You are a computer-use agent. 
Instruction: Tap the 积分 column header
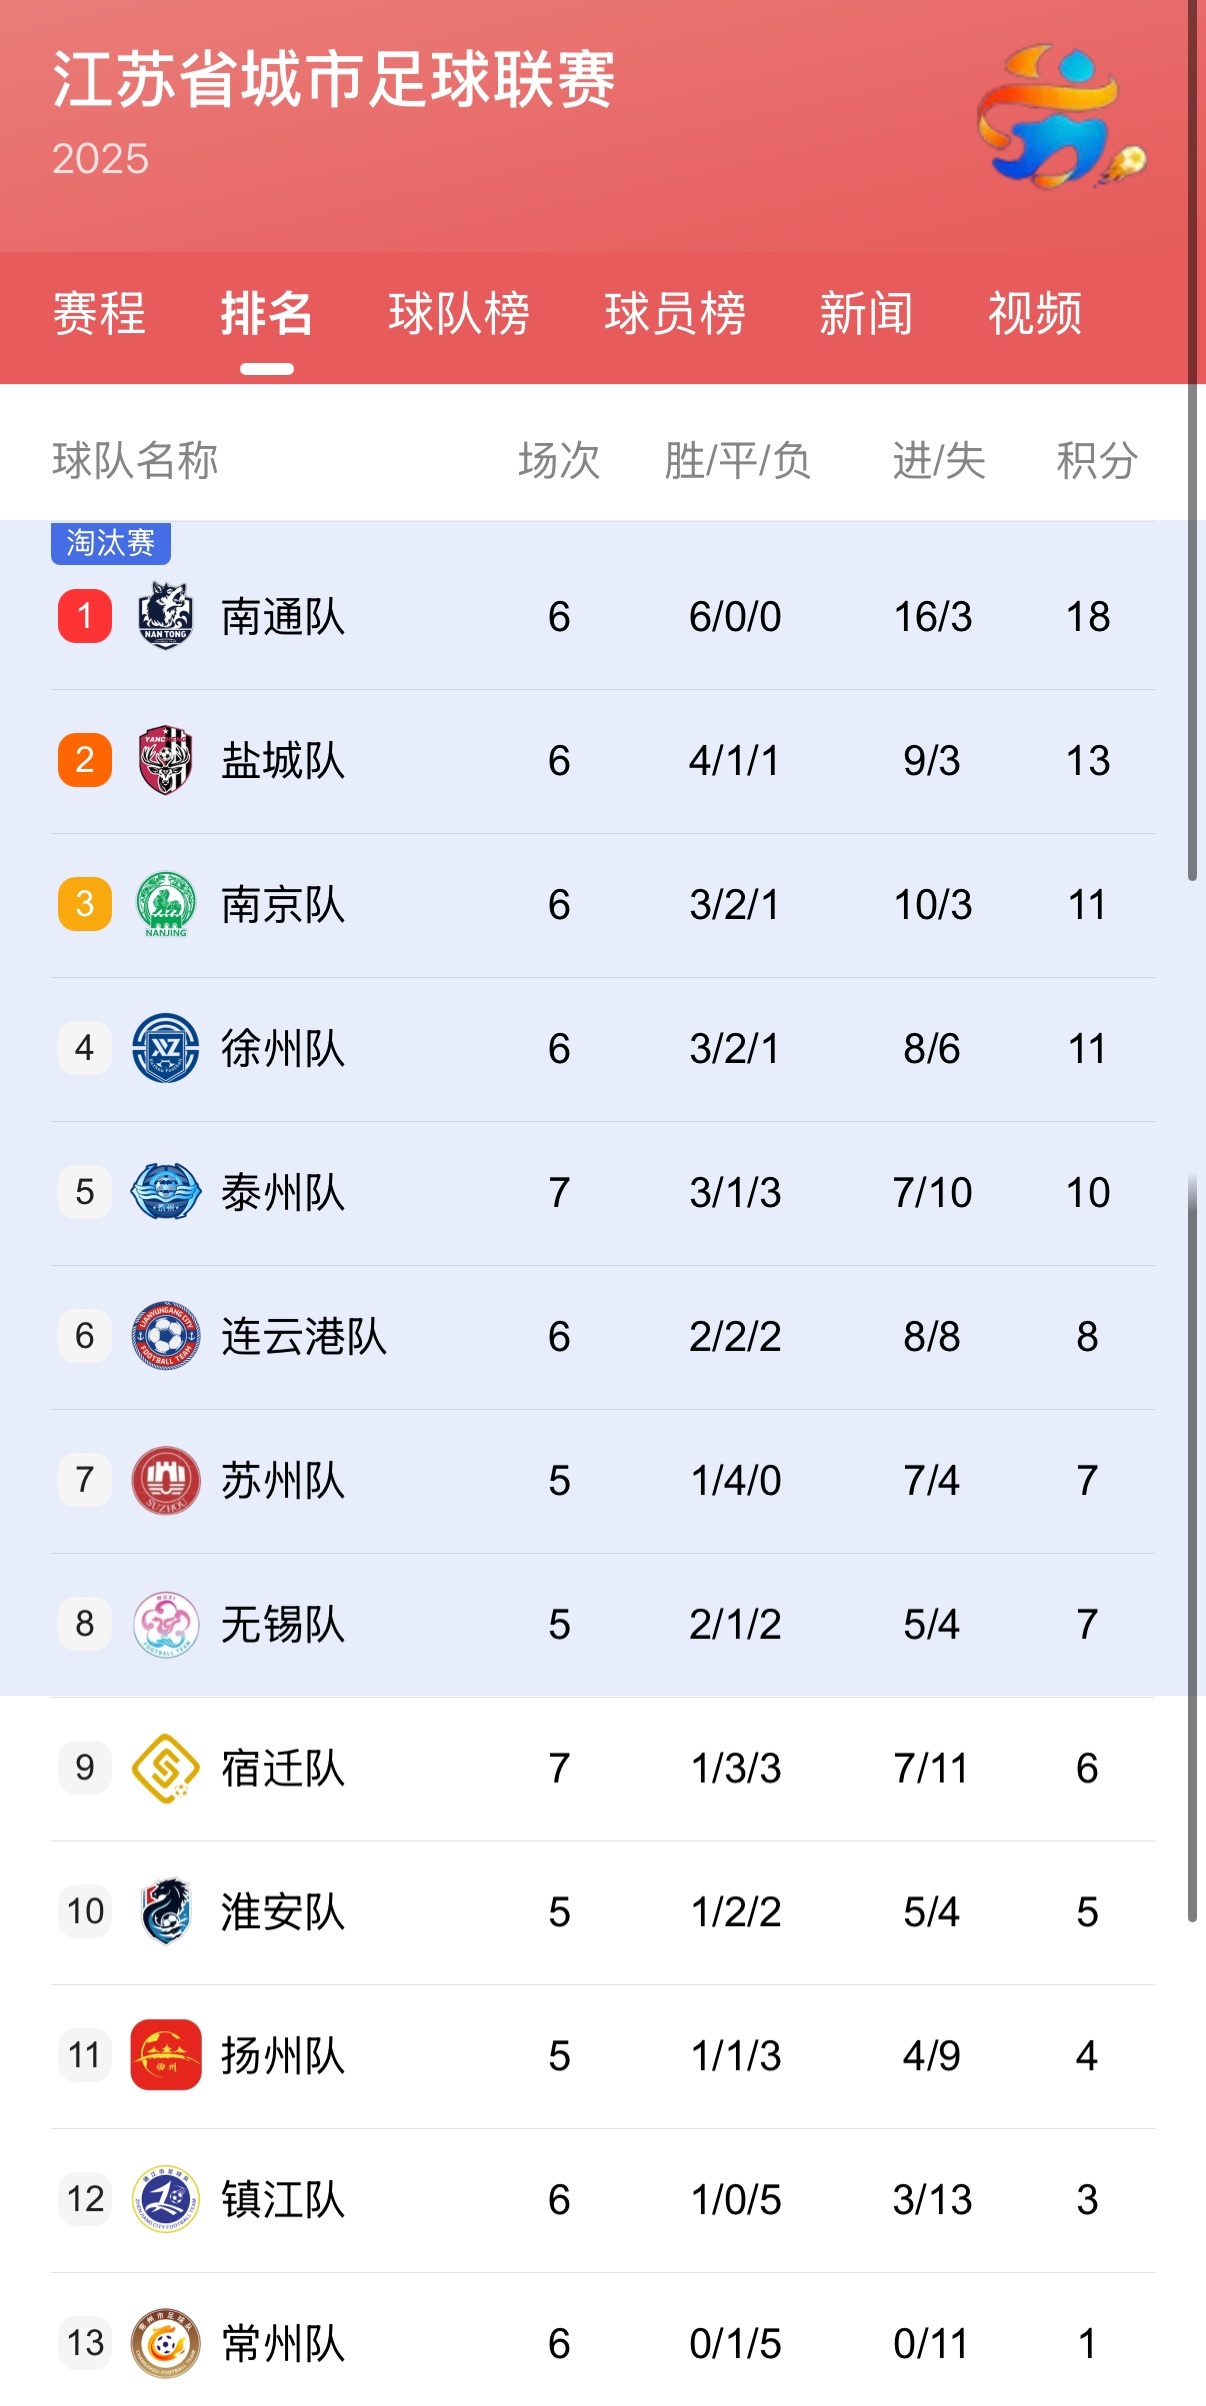tap(1097, 461)
